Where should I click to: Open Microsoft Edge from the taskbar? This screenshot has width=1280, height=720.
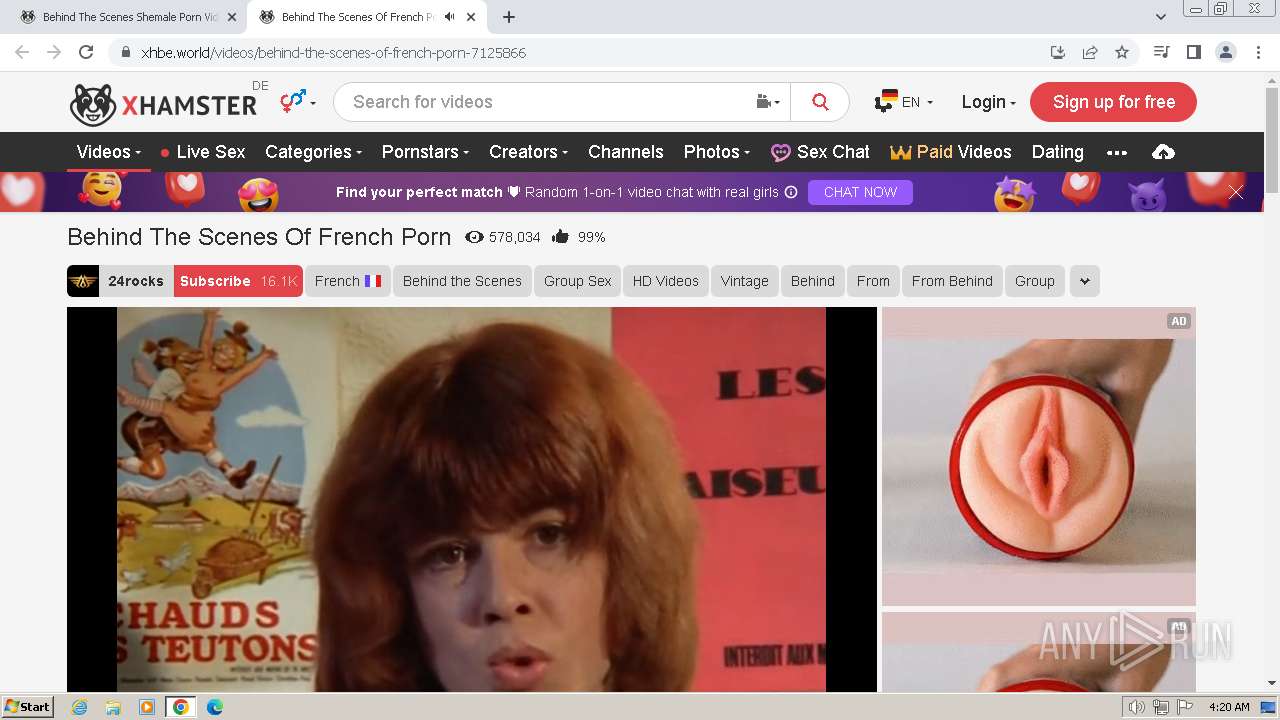215,707
